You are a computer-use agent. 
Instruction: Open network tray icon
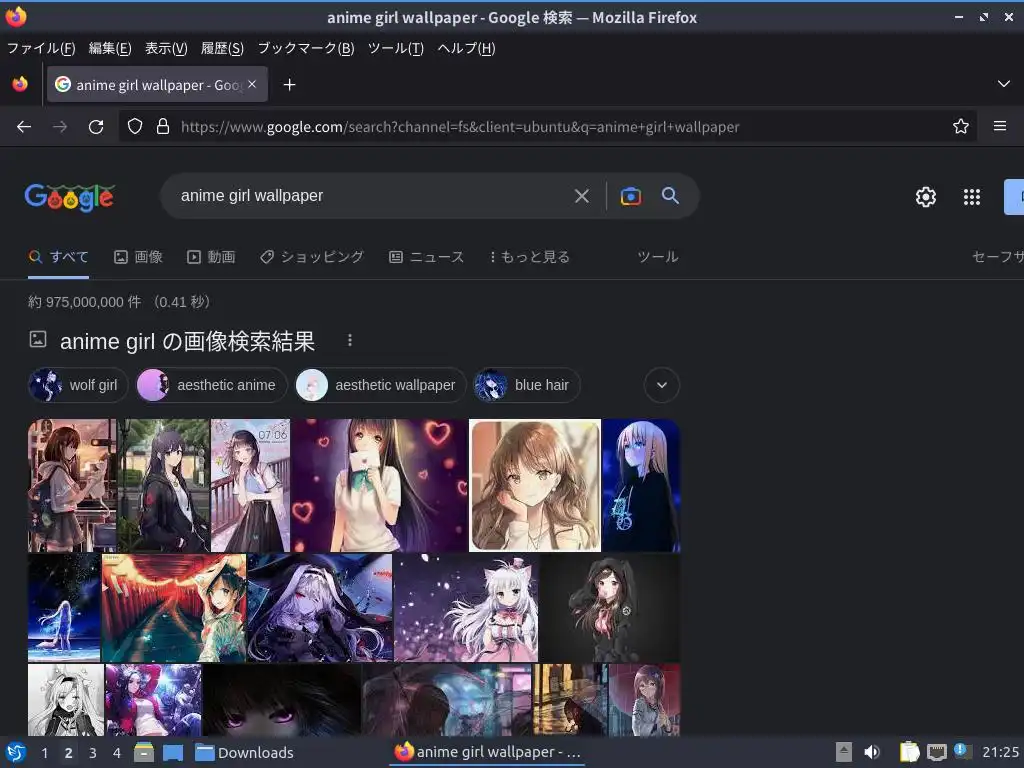click(x=936, y=752)
